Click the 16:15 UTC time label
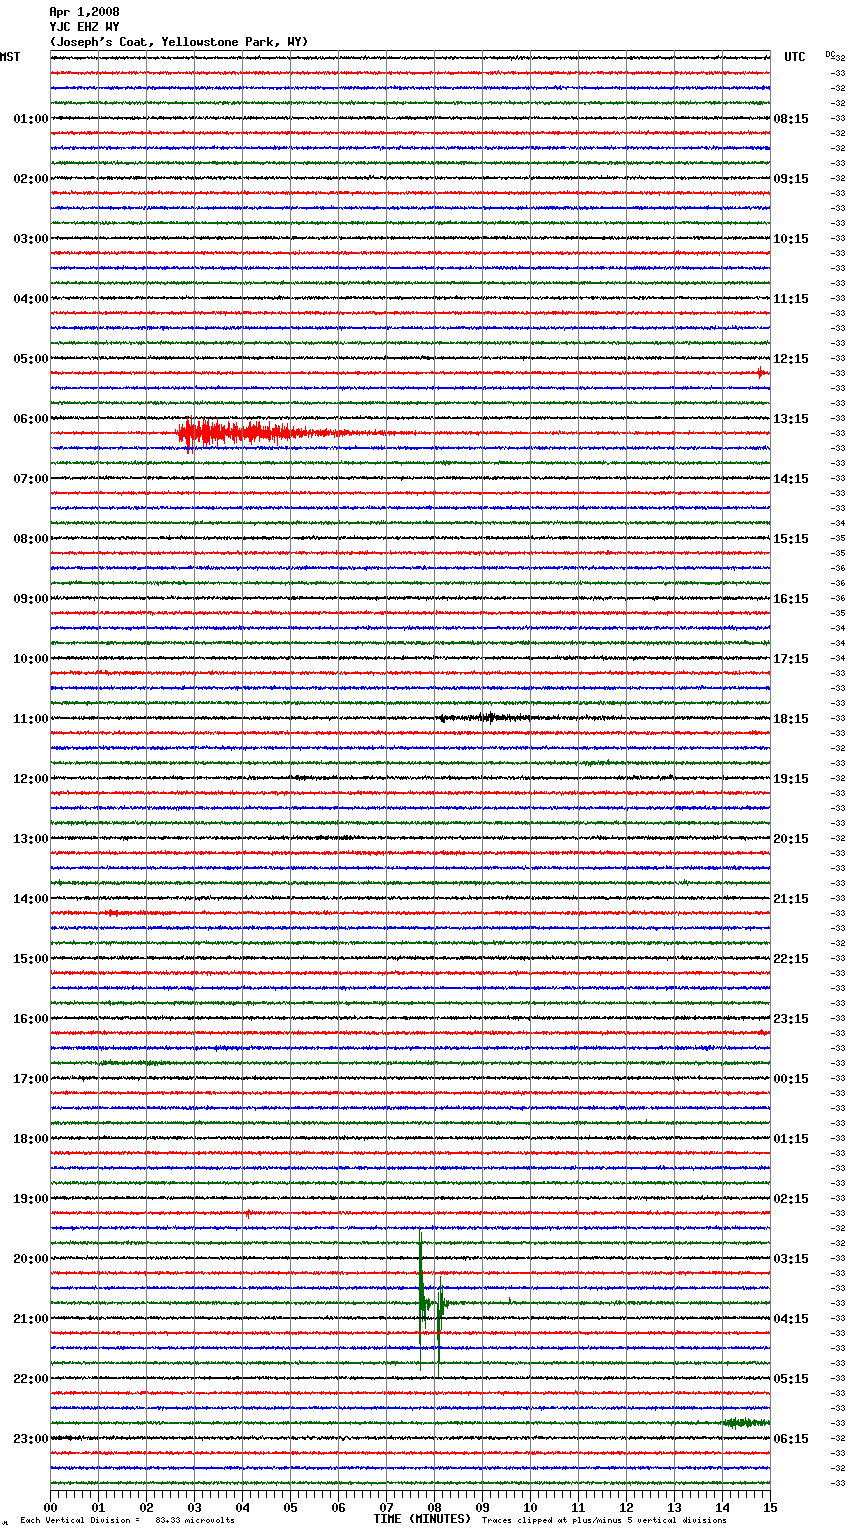850x1534 pixels. click(791, 599)
